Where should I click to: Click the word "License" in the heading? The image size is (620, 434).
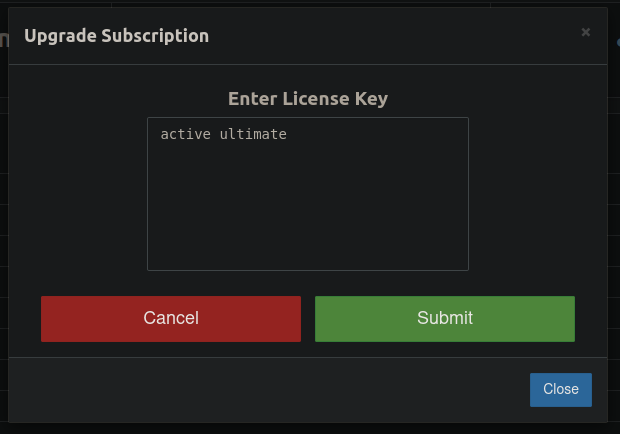coord(315,99)
